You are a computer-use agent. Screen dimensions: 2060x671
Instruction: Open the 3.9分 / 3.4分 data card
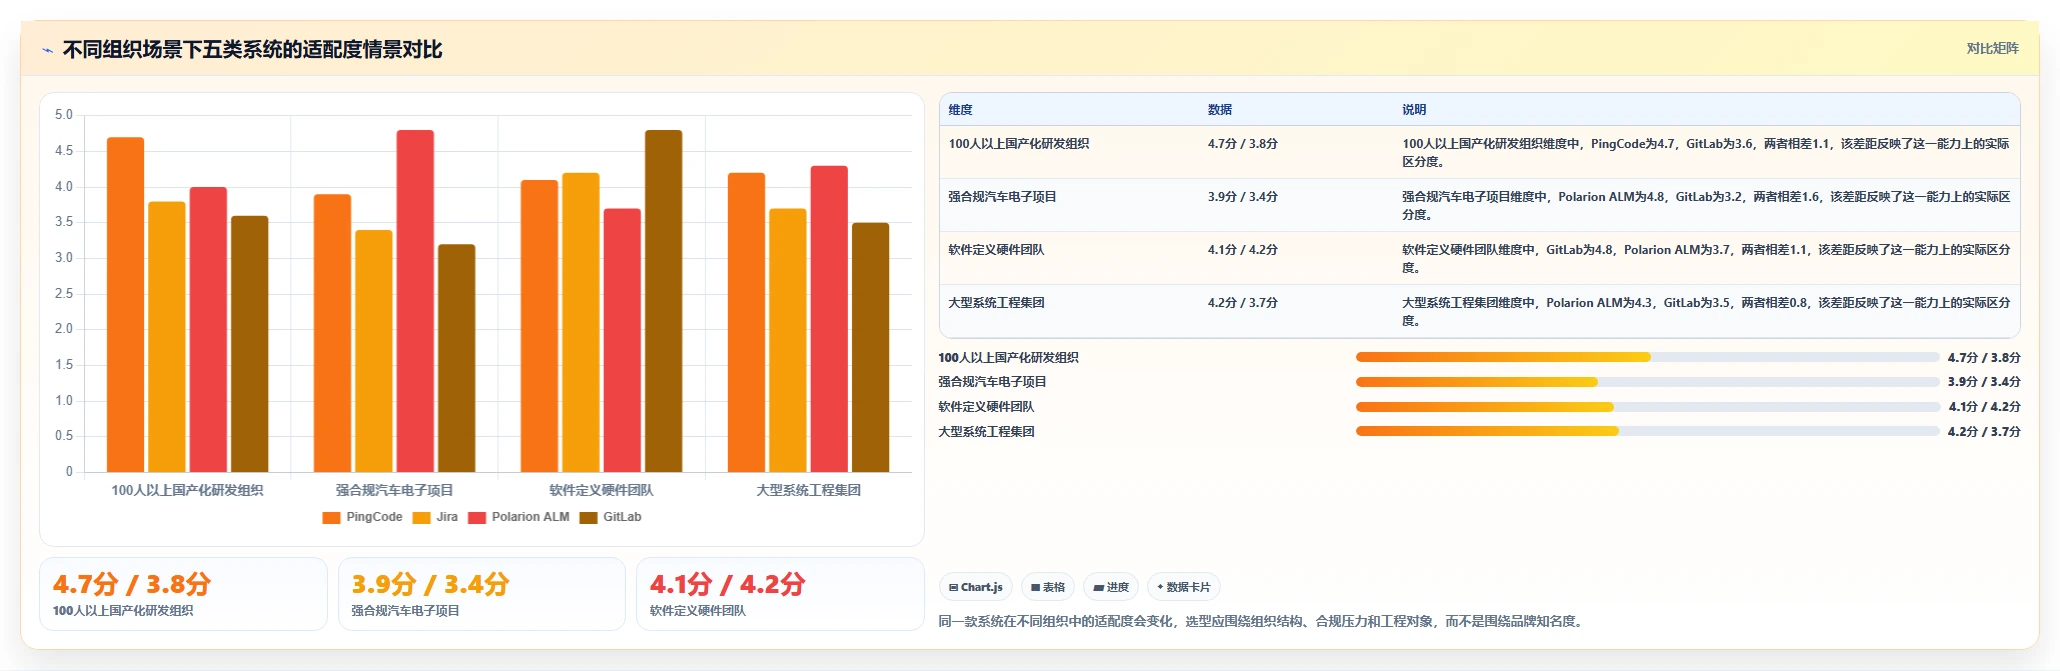481,594
